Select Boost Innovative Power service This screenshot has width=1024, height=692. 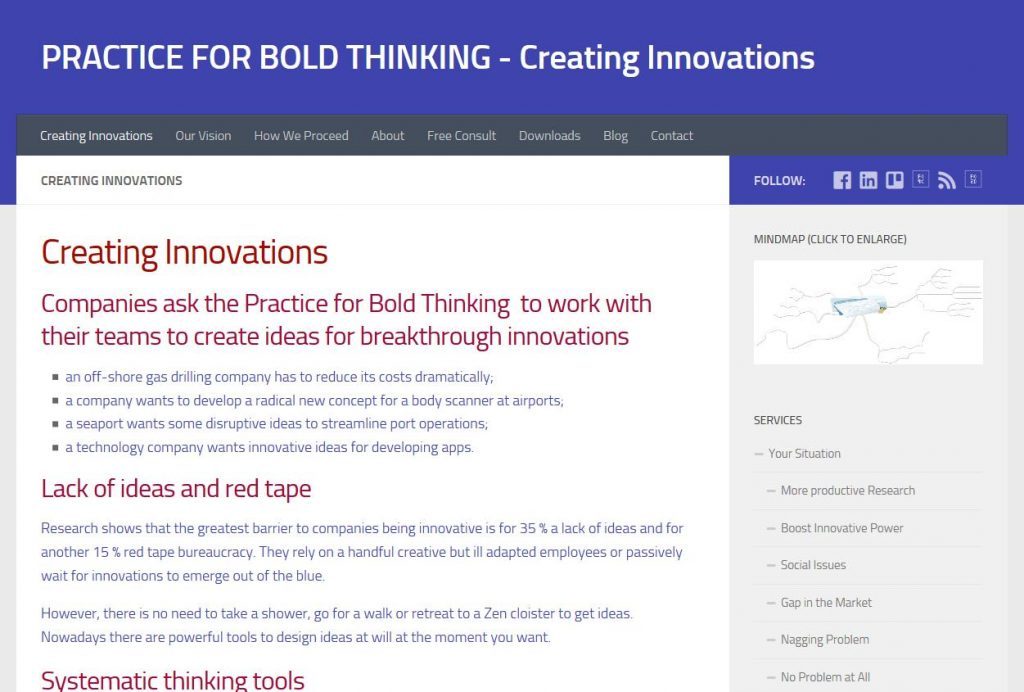[842, 527]
